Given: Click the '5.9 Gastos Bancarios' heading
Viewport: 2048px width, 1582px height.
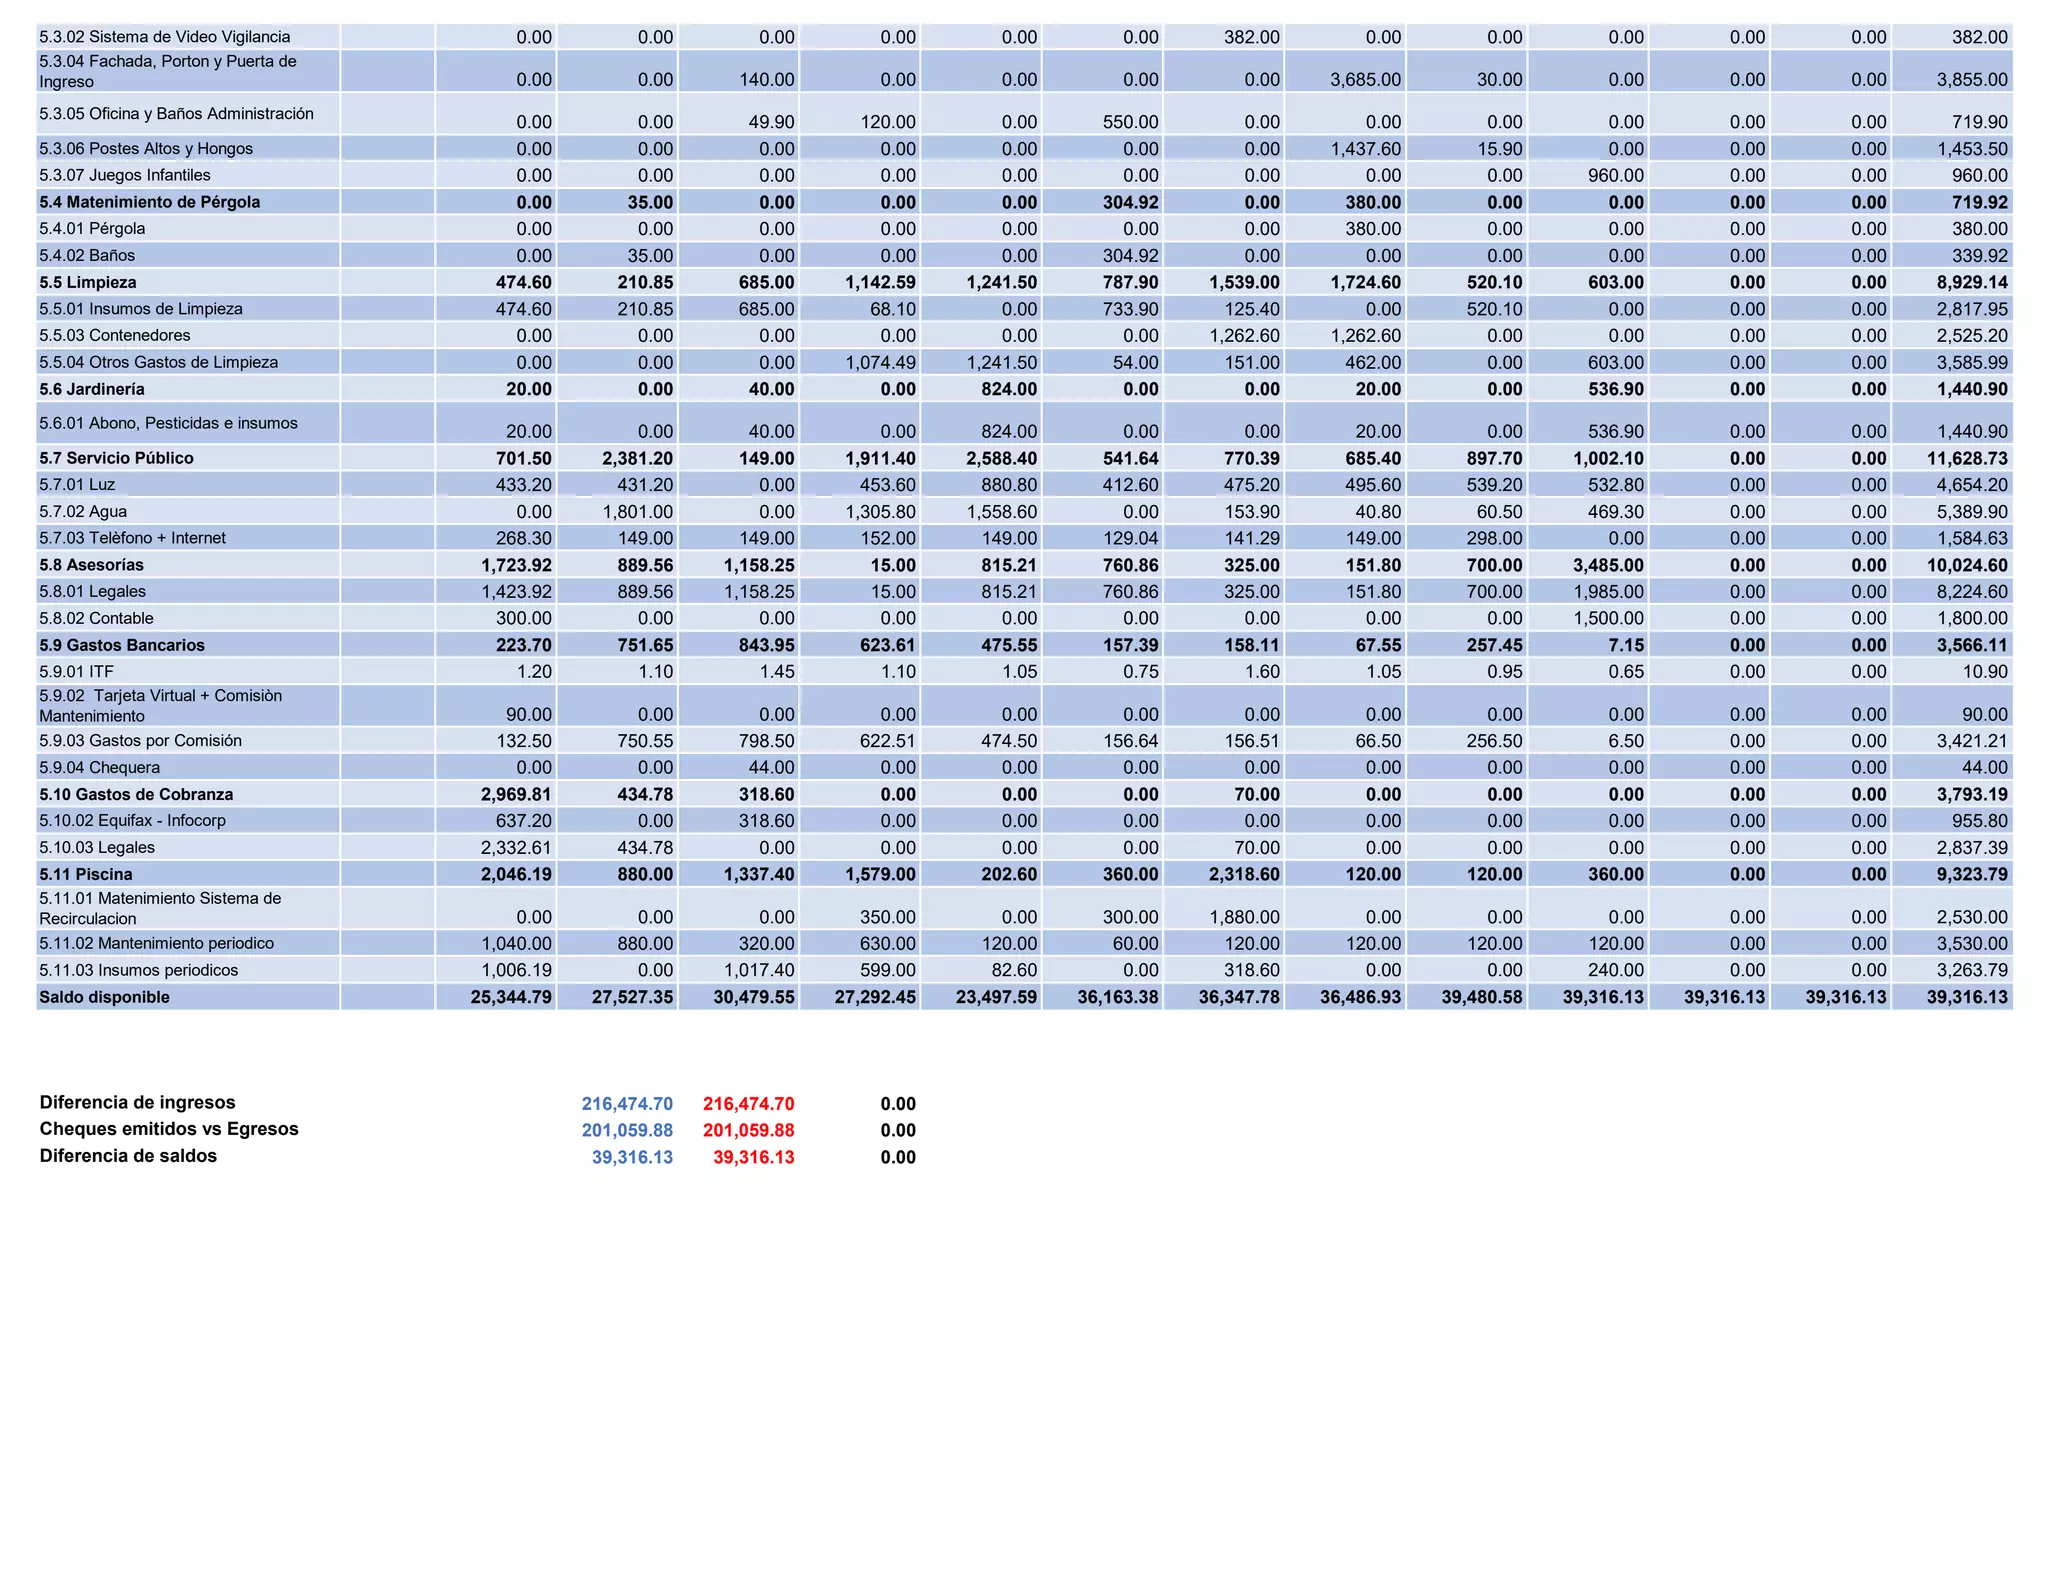Looking at the screenshot, I should (x=122, y=646).
